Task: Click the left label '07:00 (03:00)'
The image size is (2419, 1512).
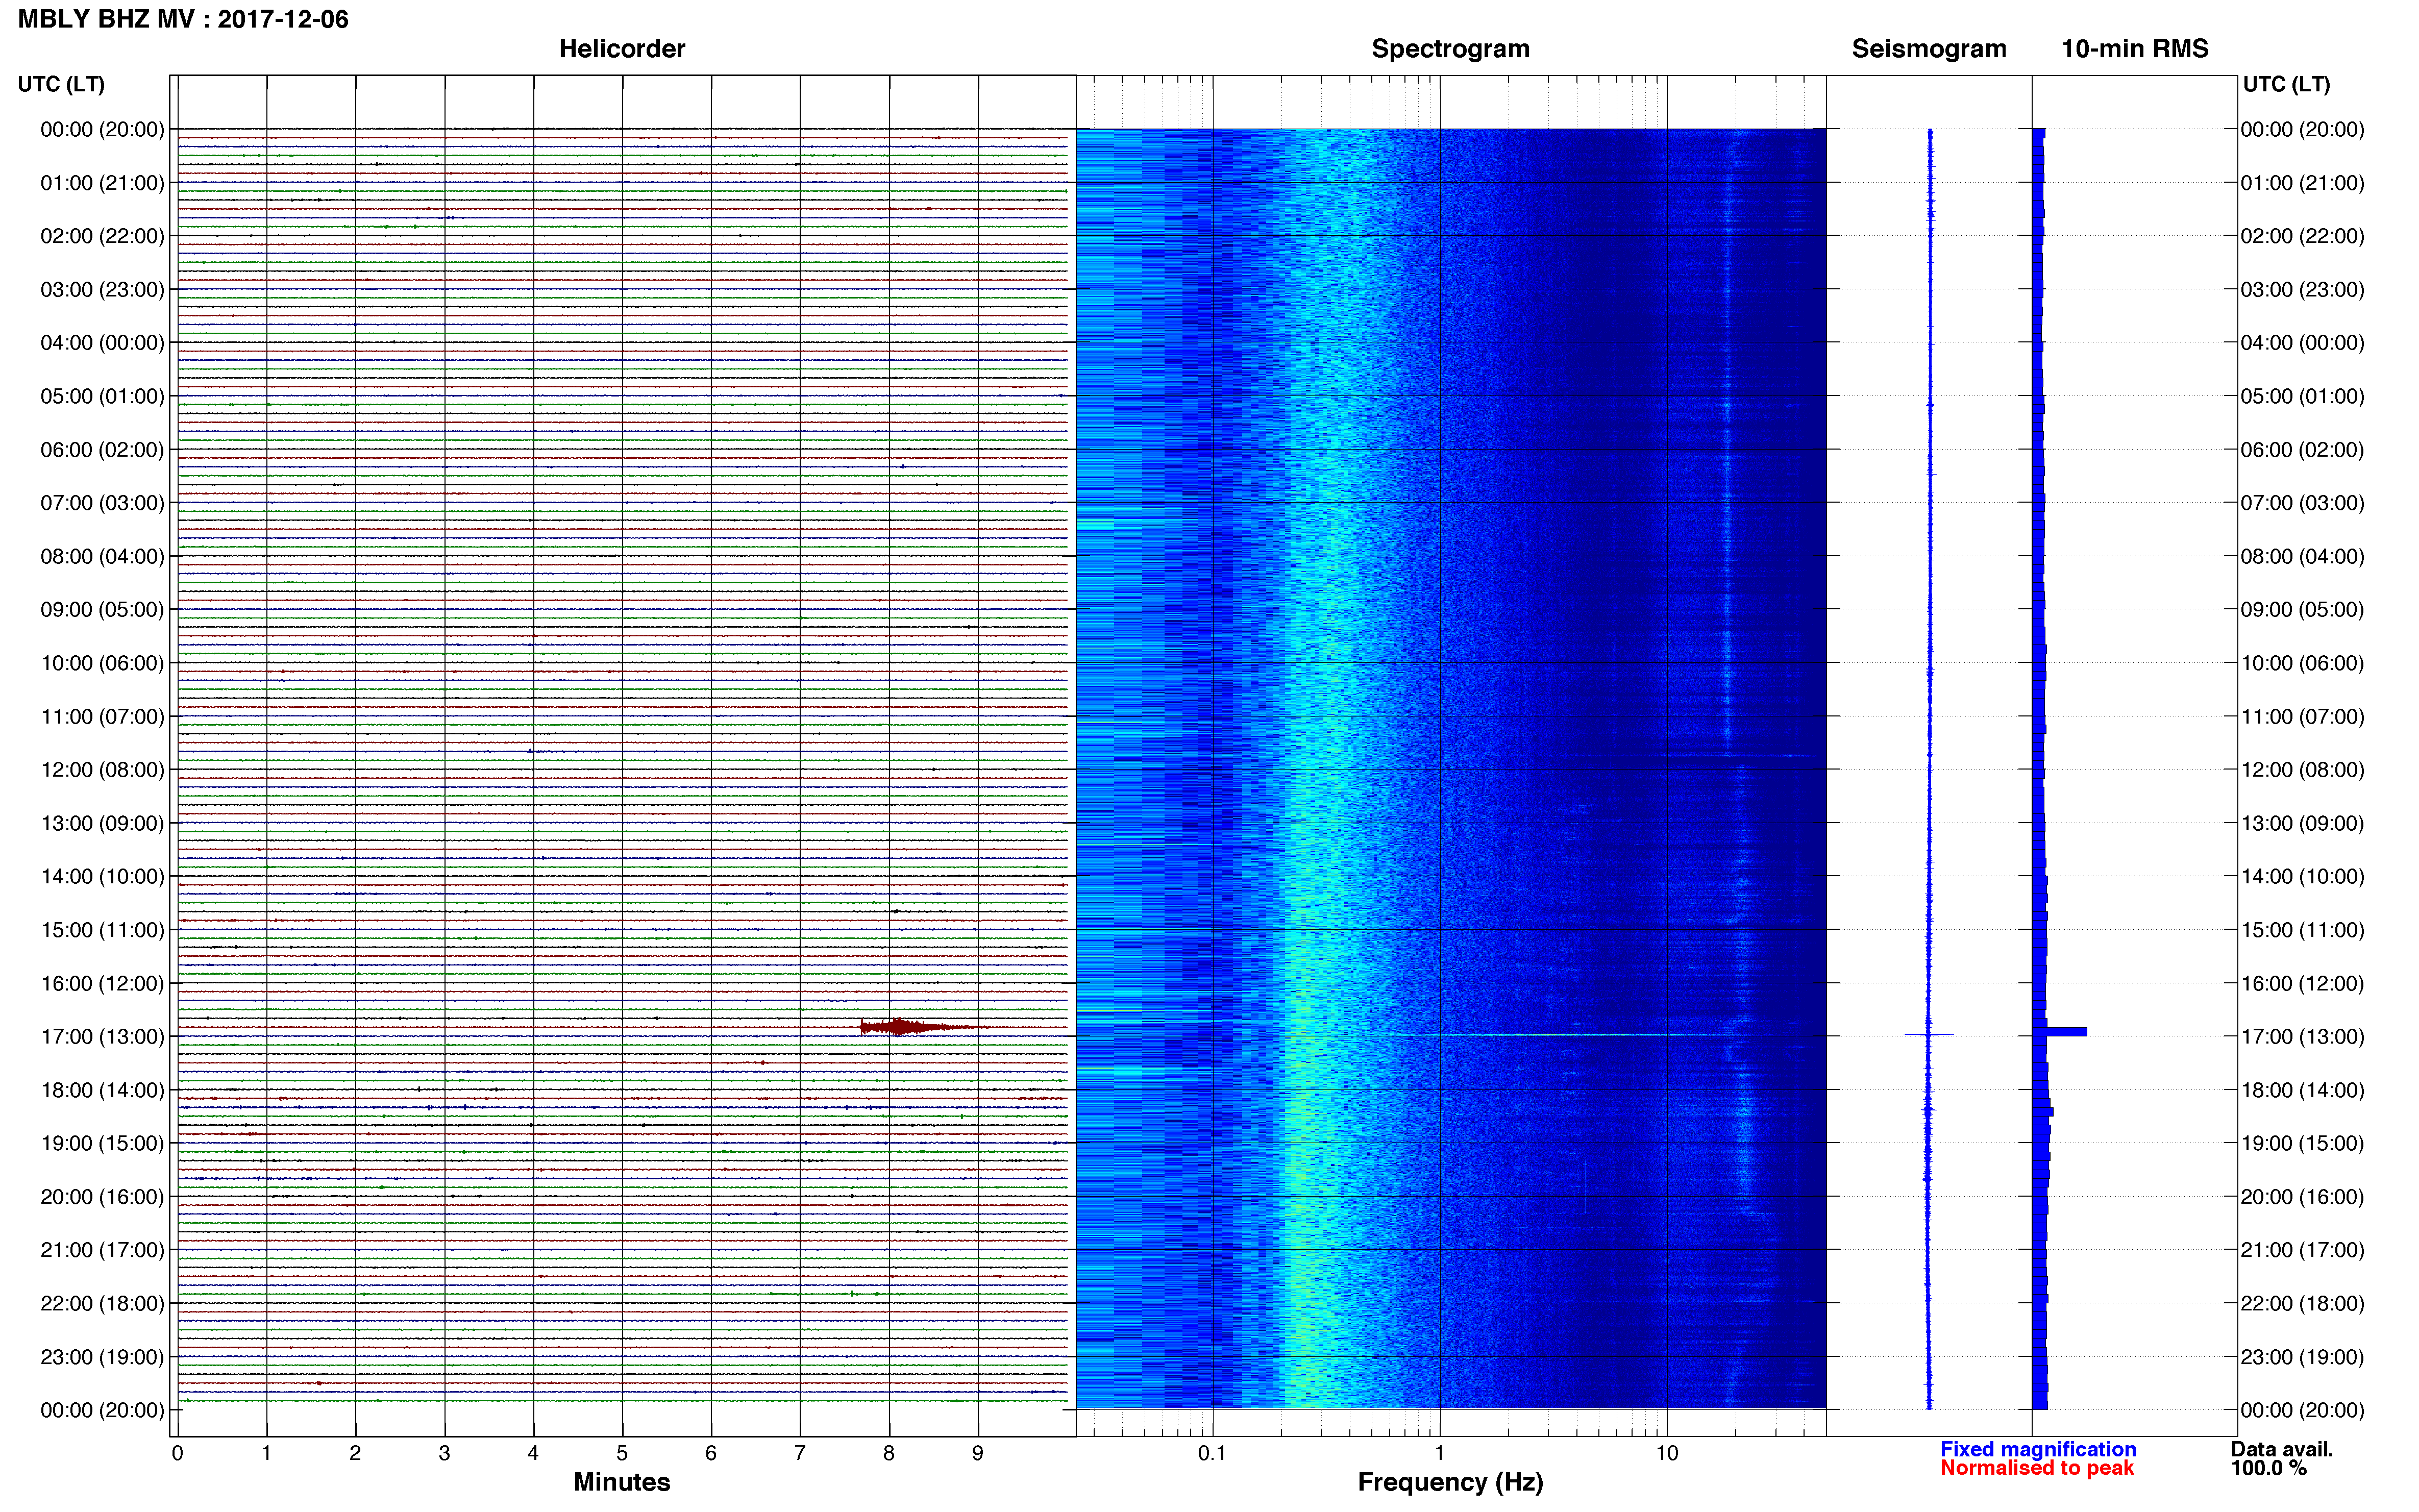Action: pos(102,503)
